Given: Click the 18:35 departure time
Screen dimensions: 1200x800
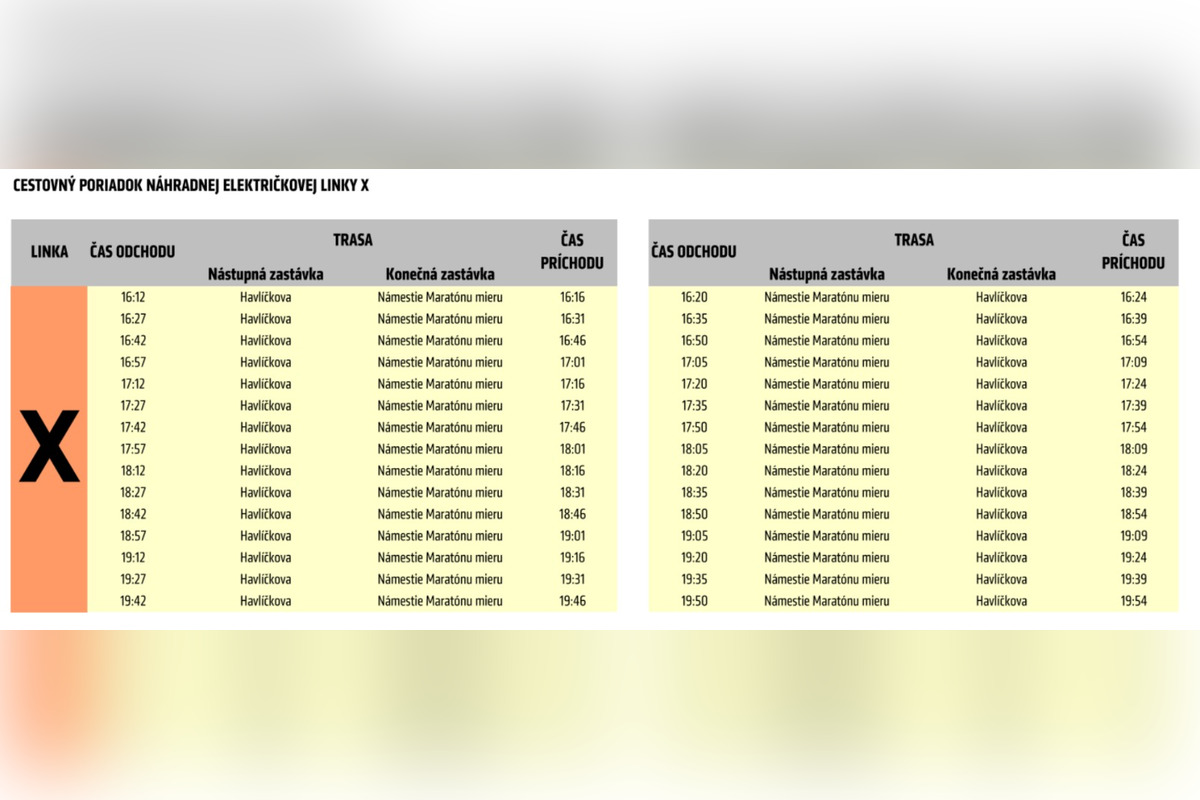Looking at the screenshot, I should click(694, 492).
